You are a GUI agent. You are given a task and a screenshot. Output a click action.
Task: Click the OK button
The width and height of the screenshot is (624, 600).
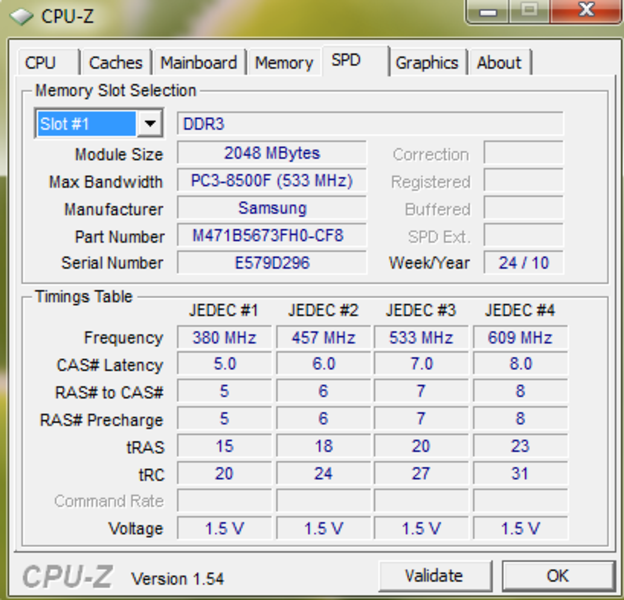point(558,576)
